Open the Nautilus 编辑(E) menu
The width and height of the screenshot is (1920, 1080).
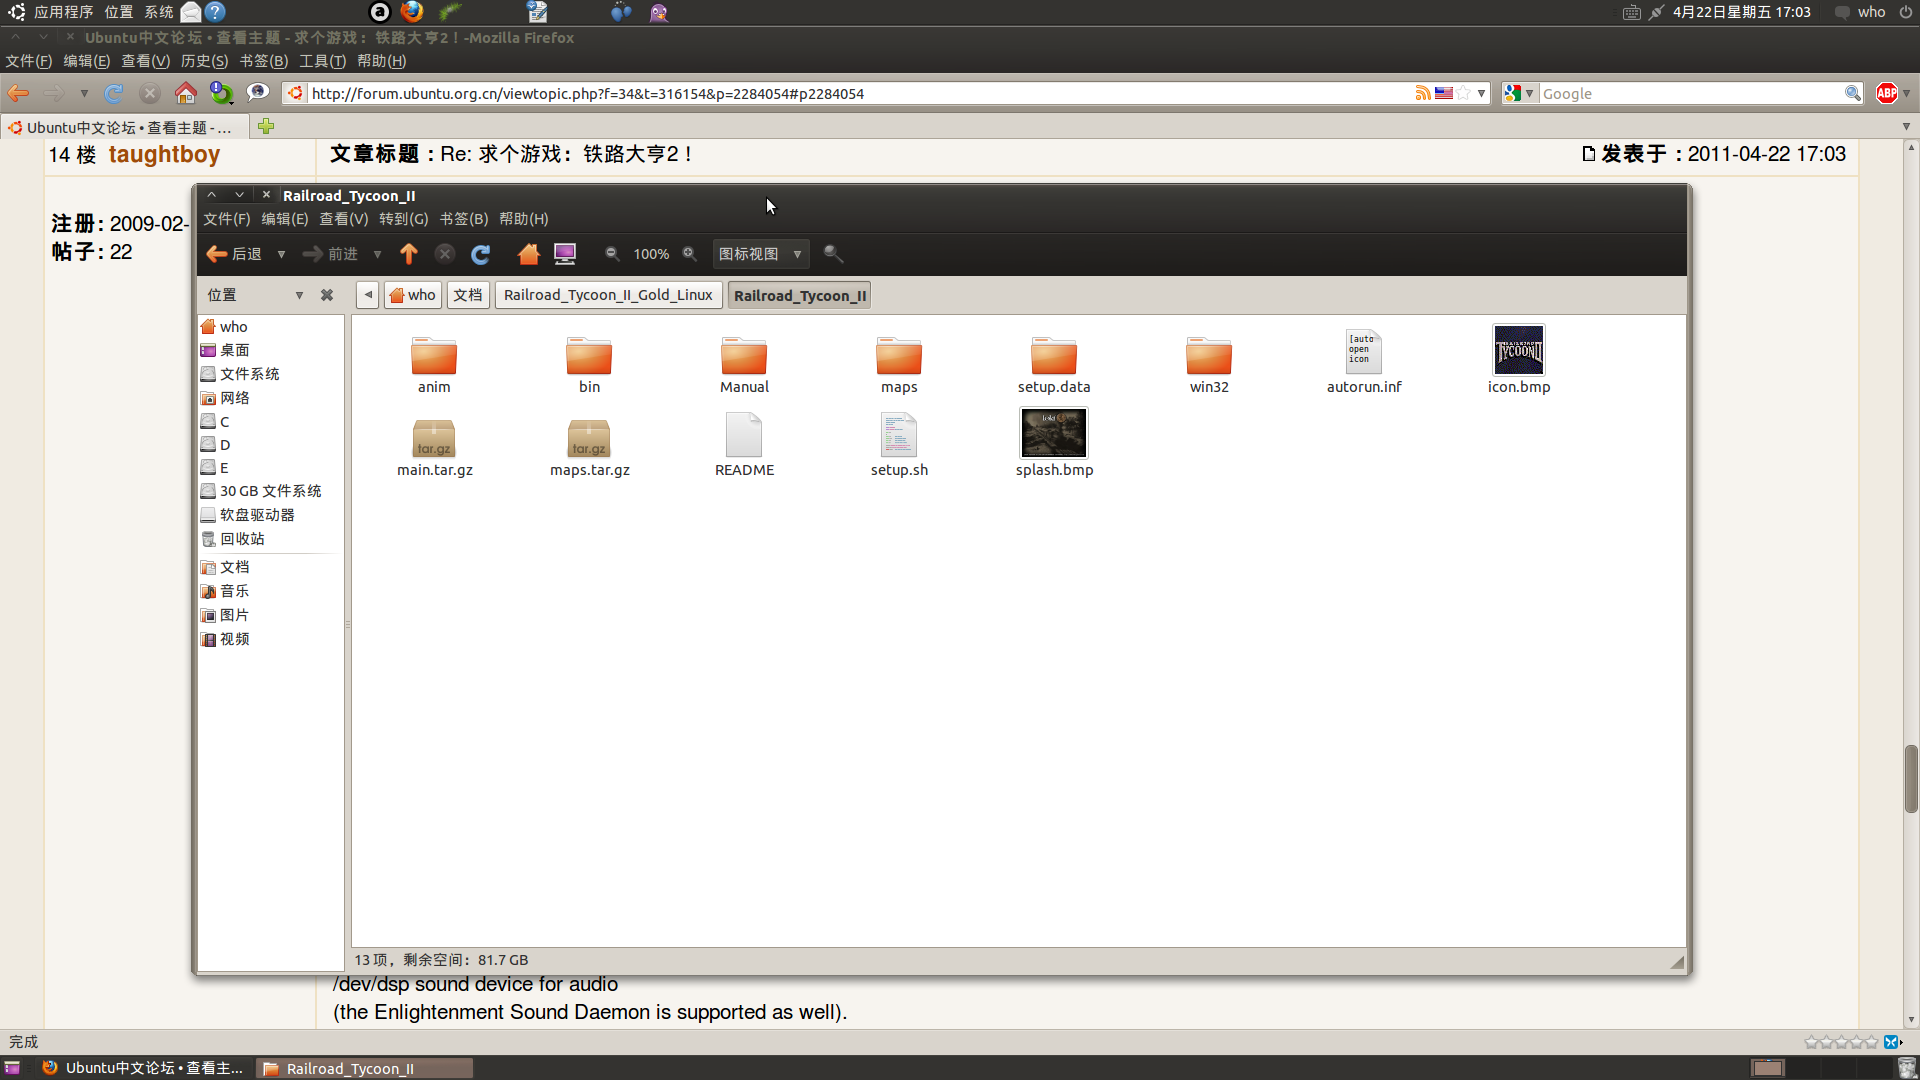(x=285, y=219)
